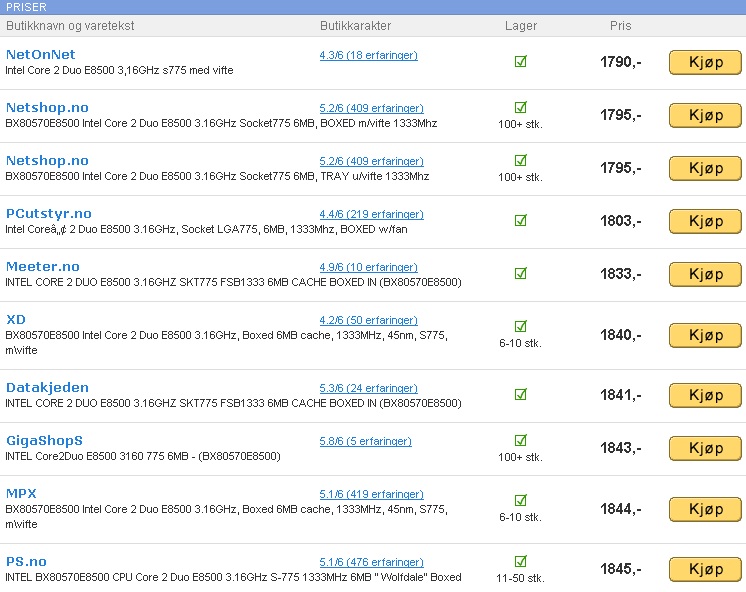The width and height of the screenshot is (746, 592).
Task: Click the stock checkmark icon for Meeter.no
Action: pyautogui.click(x=520, y=273)
